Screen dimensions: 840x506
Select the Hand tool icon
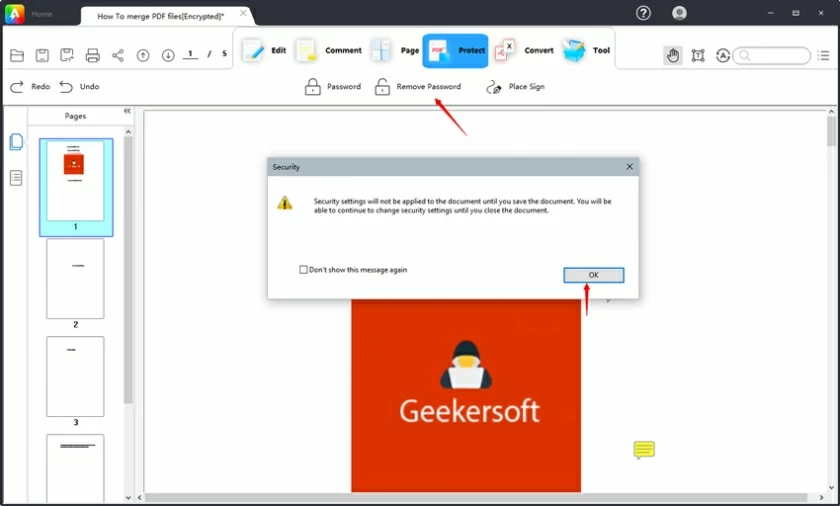tap(673, 55)
